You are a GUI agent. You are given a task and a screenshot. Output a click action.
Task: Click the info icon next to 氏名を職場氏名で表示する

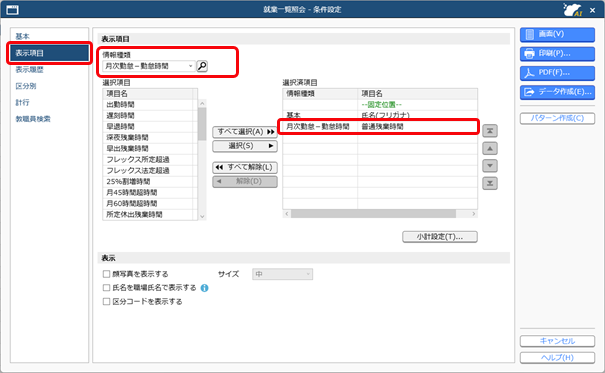[204, 288]
